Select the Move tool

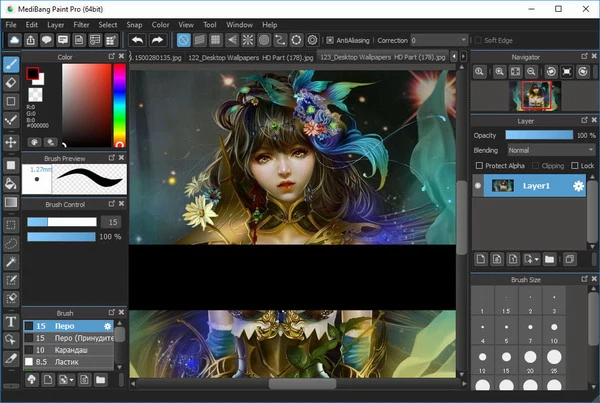coord(11,142)
